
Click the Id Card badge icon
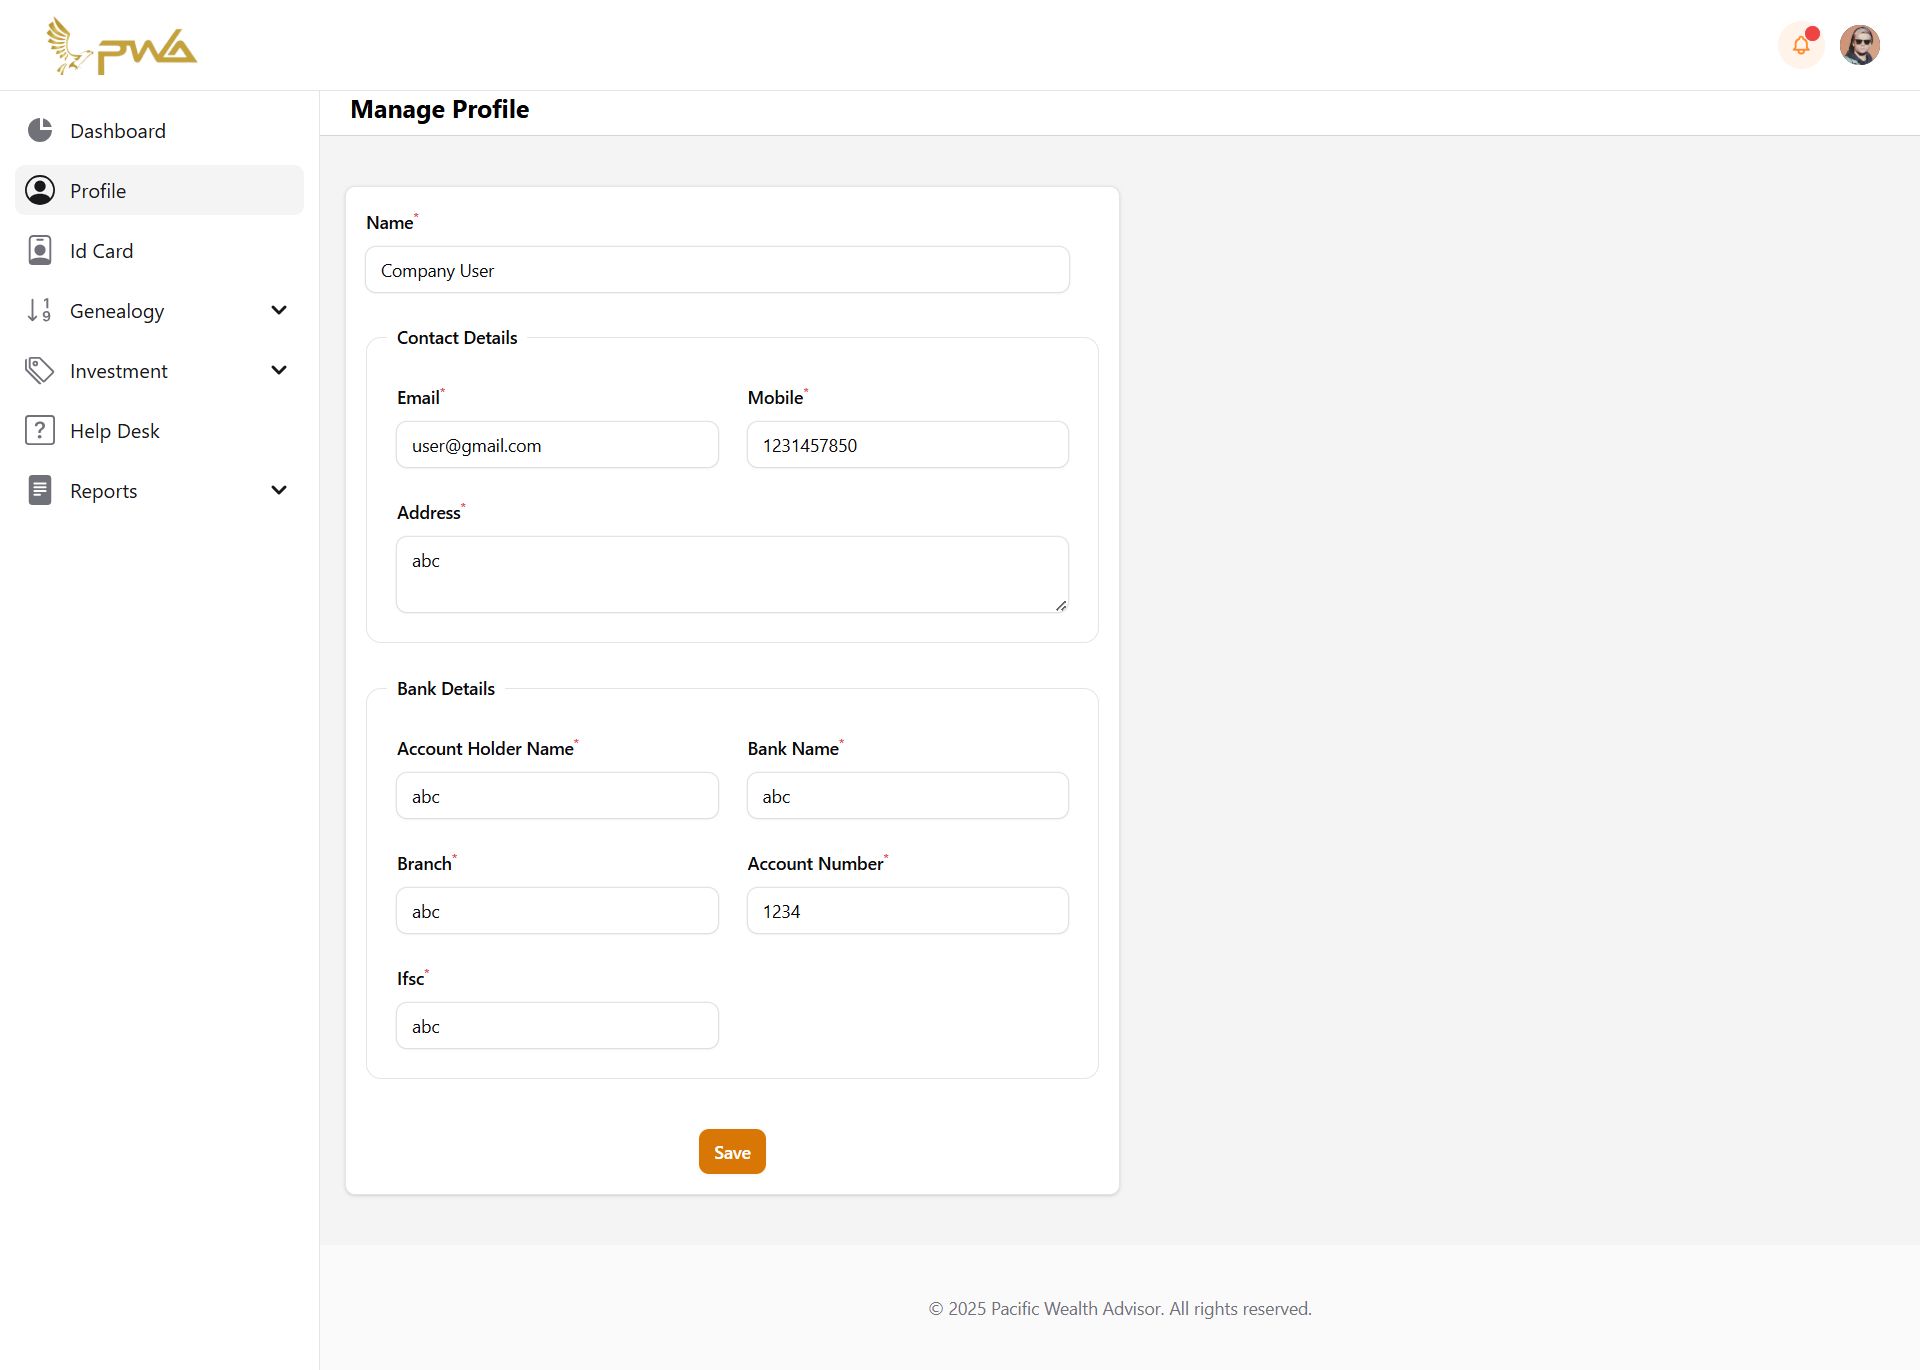click(x=40, y=250)
